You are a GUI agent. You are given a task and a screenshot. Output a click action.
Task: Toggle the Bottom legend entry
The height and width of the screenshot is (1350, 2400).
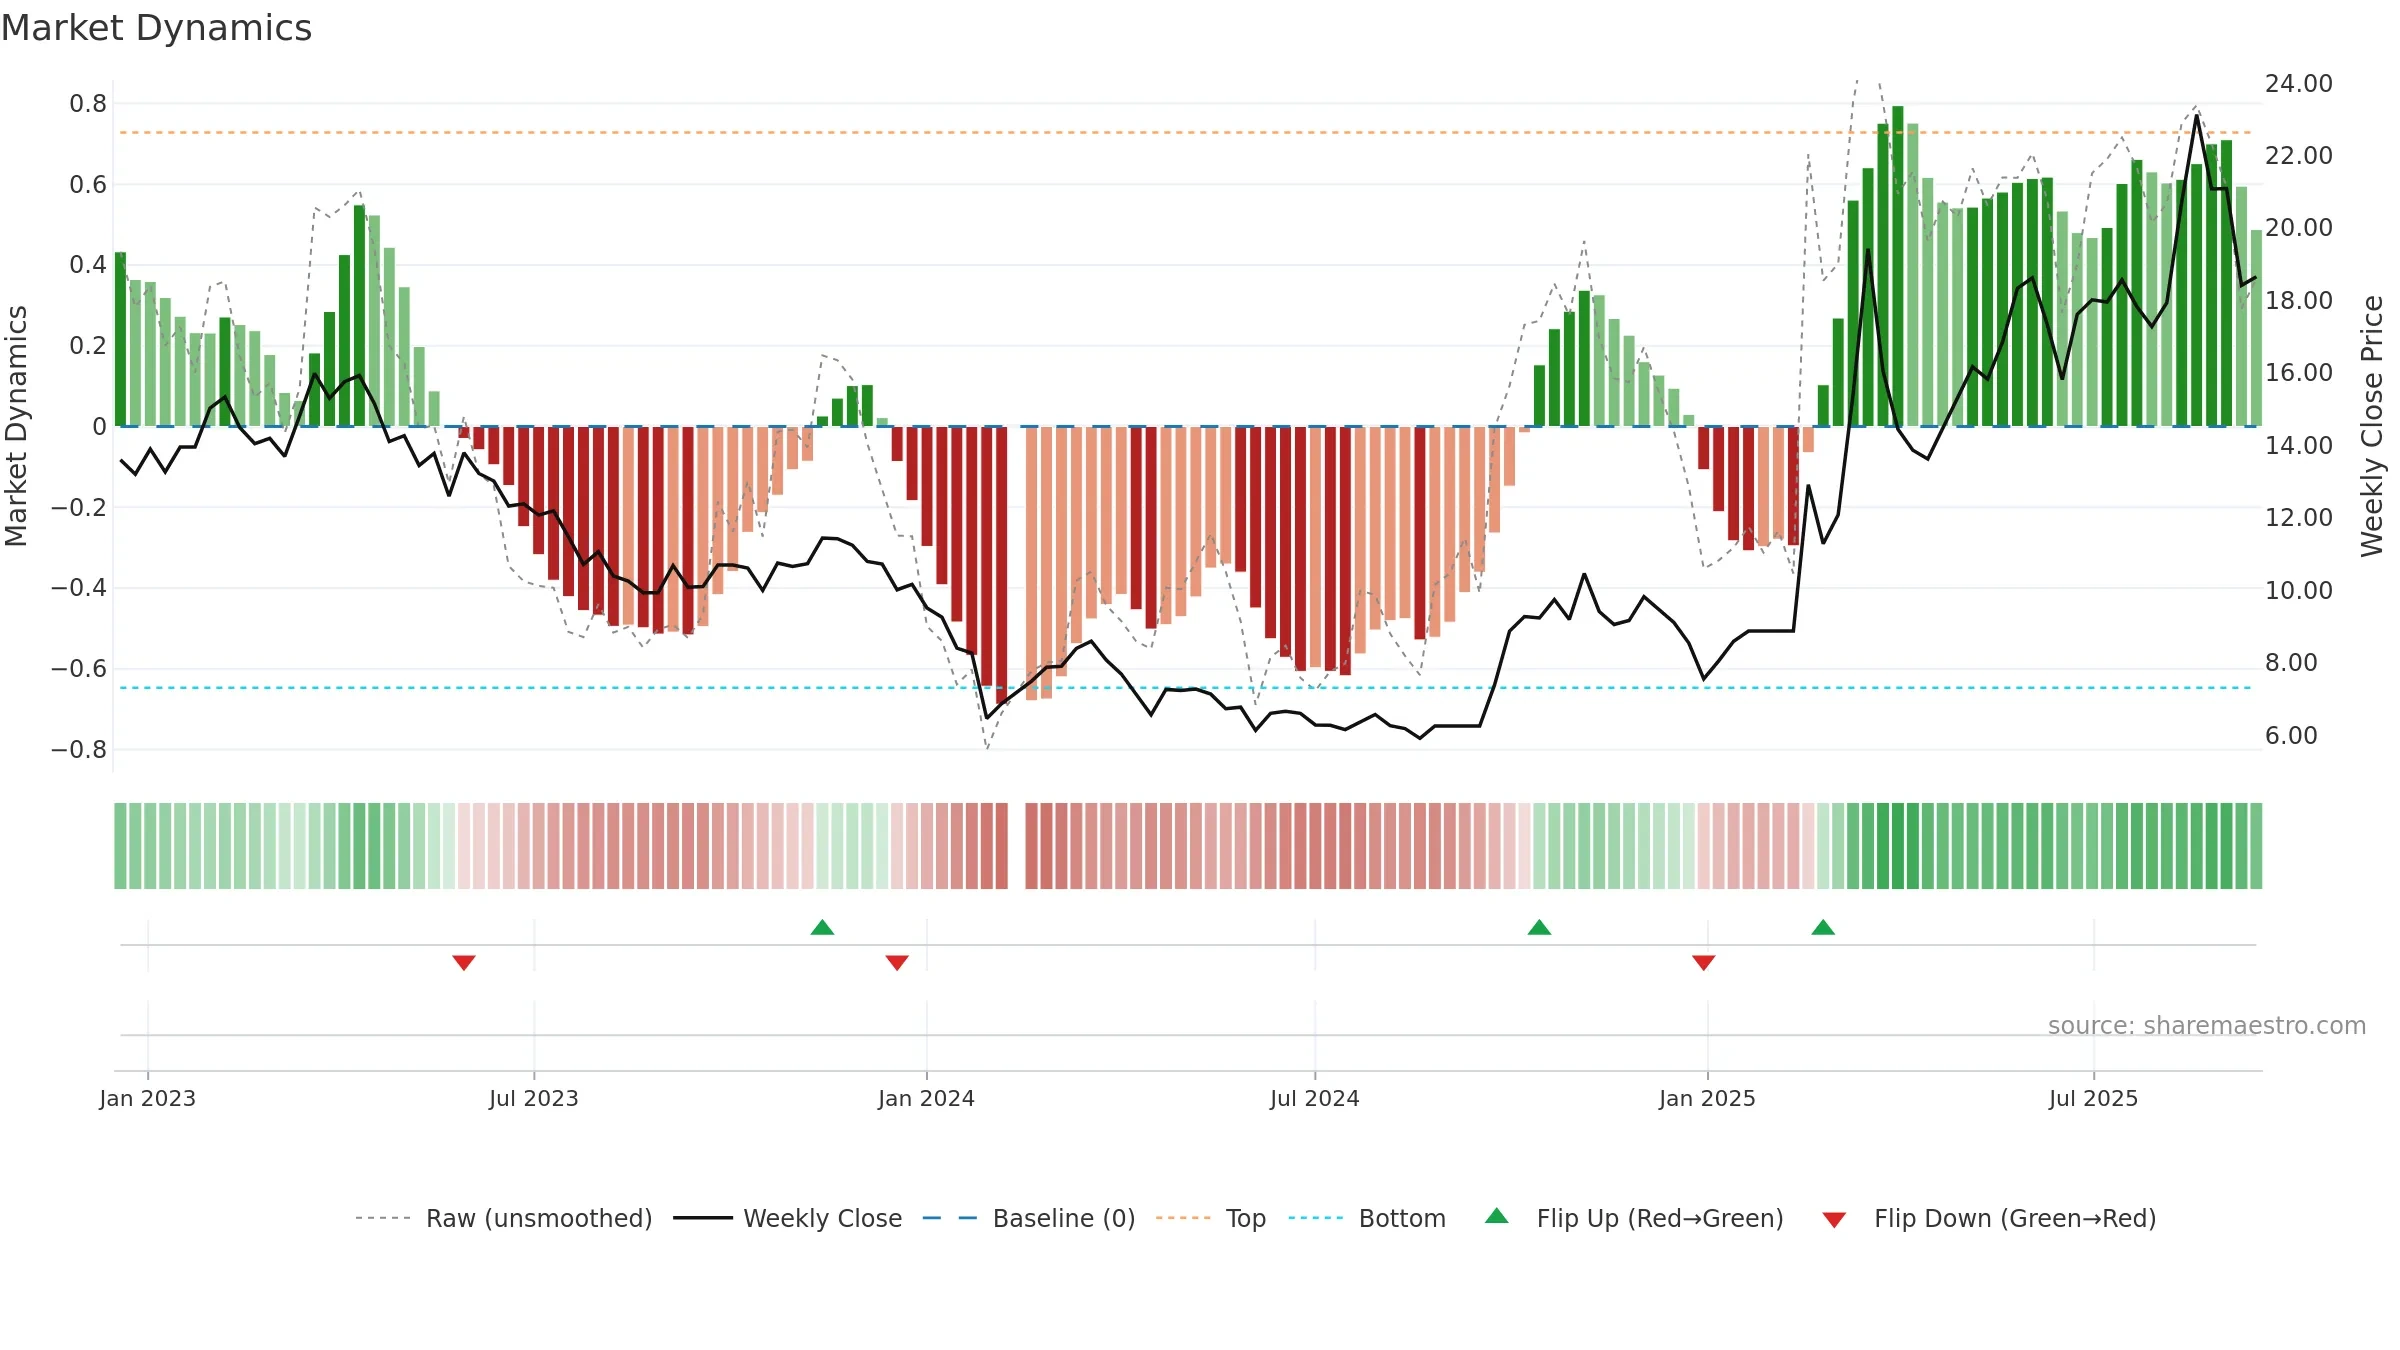pos(1367,1218)
